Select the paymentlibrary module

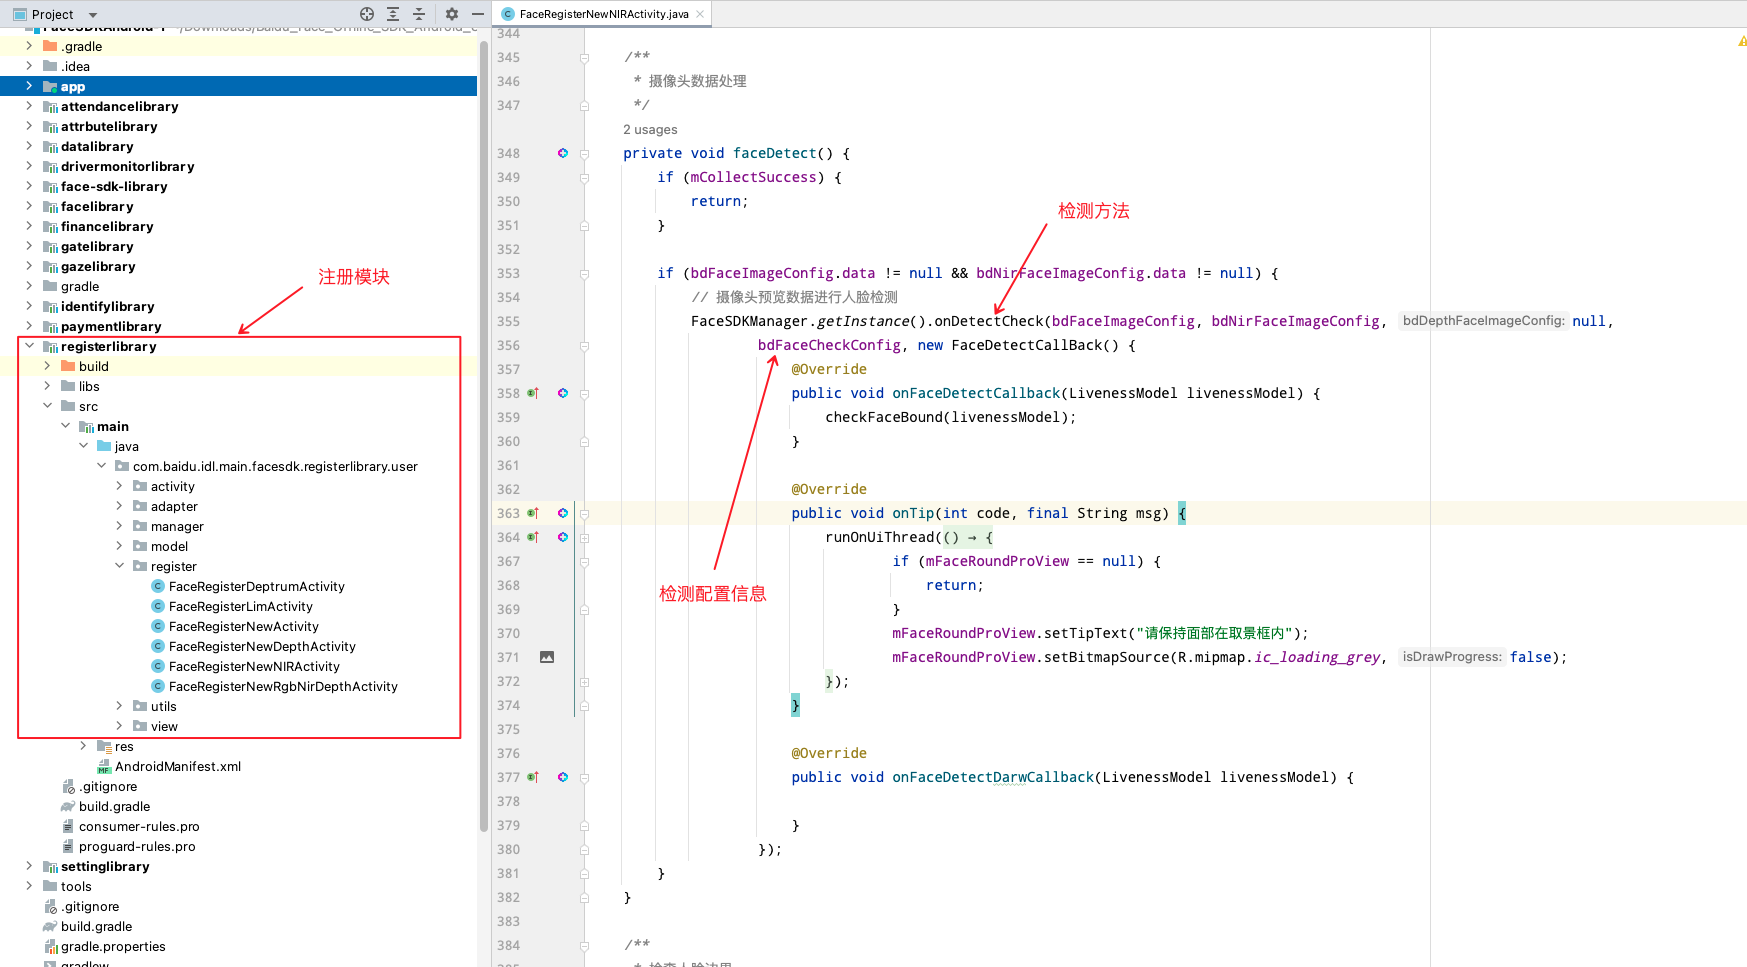coord(111,327)
